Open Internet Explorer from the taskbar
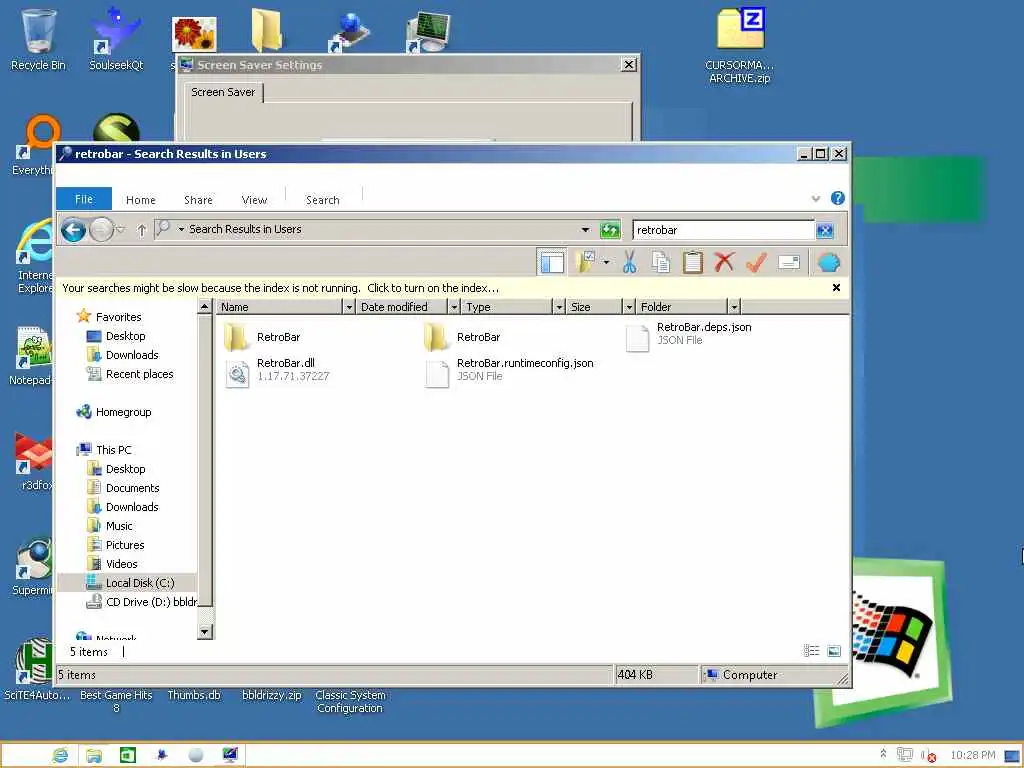1024x768 pixels. click(x=60, y=756)
